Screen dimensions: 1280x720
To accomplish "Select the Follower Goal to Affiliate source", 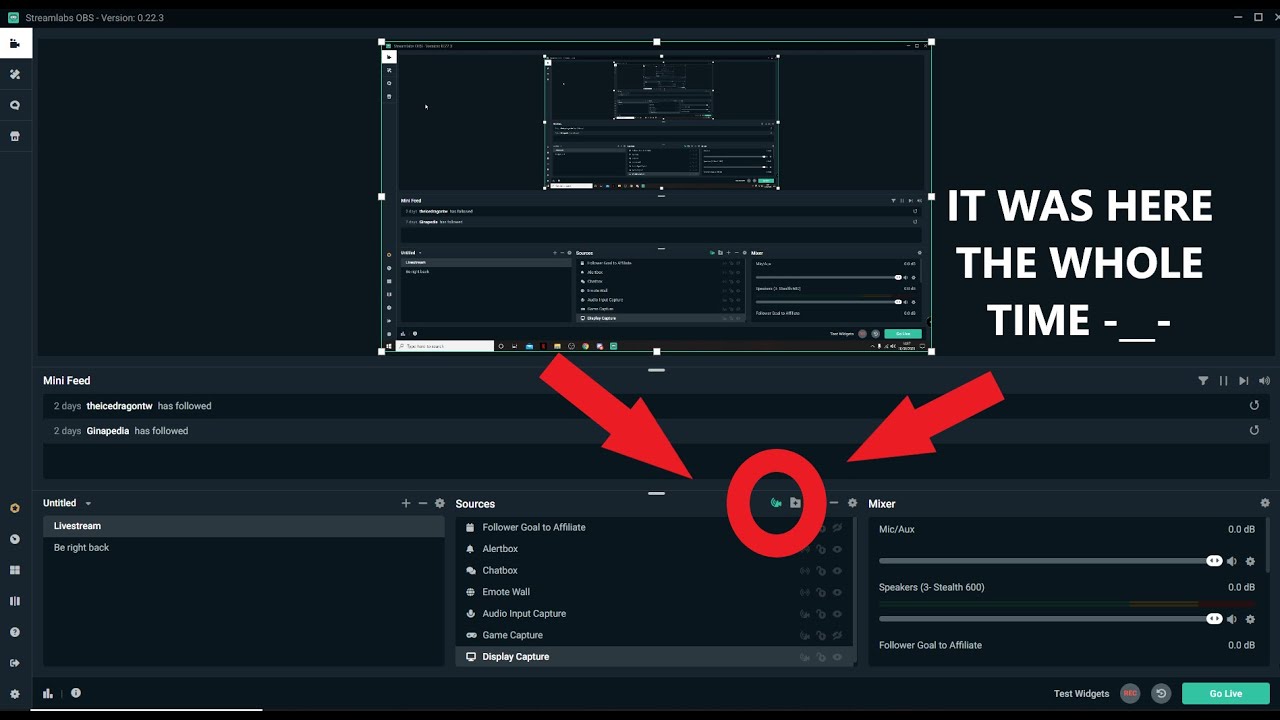I will pyautogui.click(x=654, y=527).
